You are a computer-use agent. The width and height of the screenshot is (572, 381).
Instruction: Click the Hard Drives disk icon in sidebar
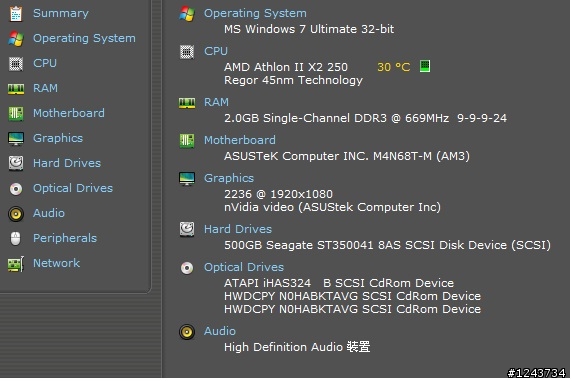click(16, 163)
